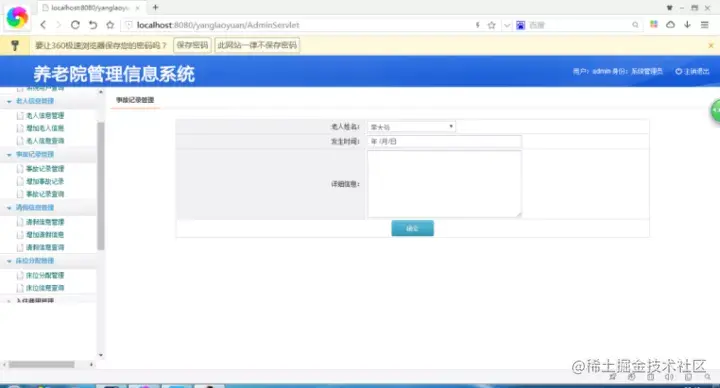Reload the page with the refresh icon
The image size is (720, 388).
click(x=75, y=25)
